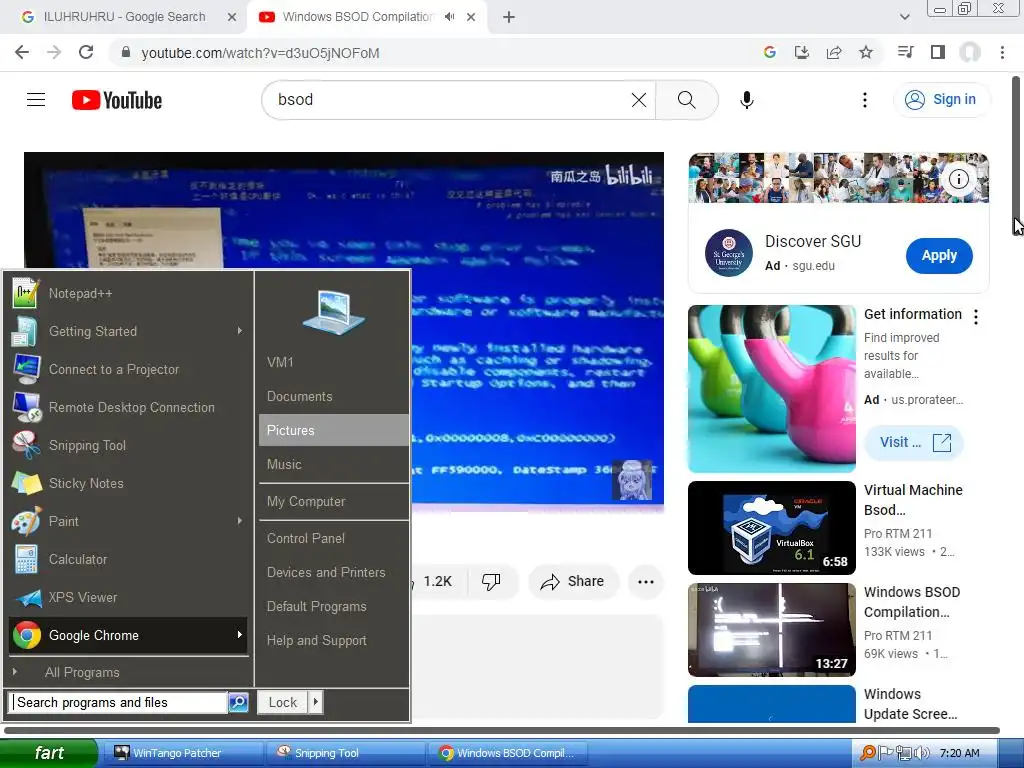The width and height of the screenshot is (1024, 768).
Task: Open Chrome side panel icon
Action: pyautogui.click(x=938, y=52)
